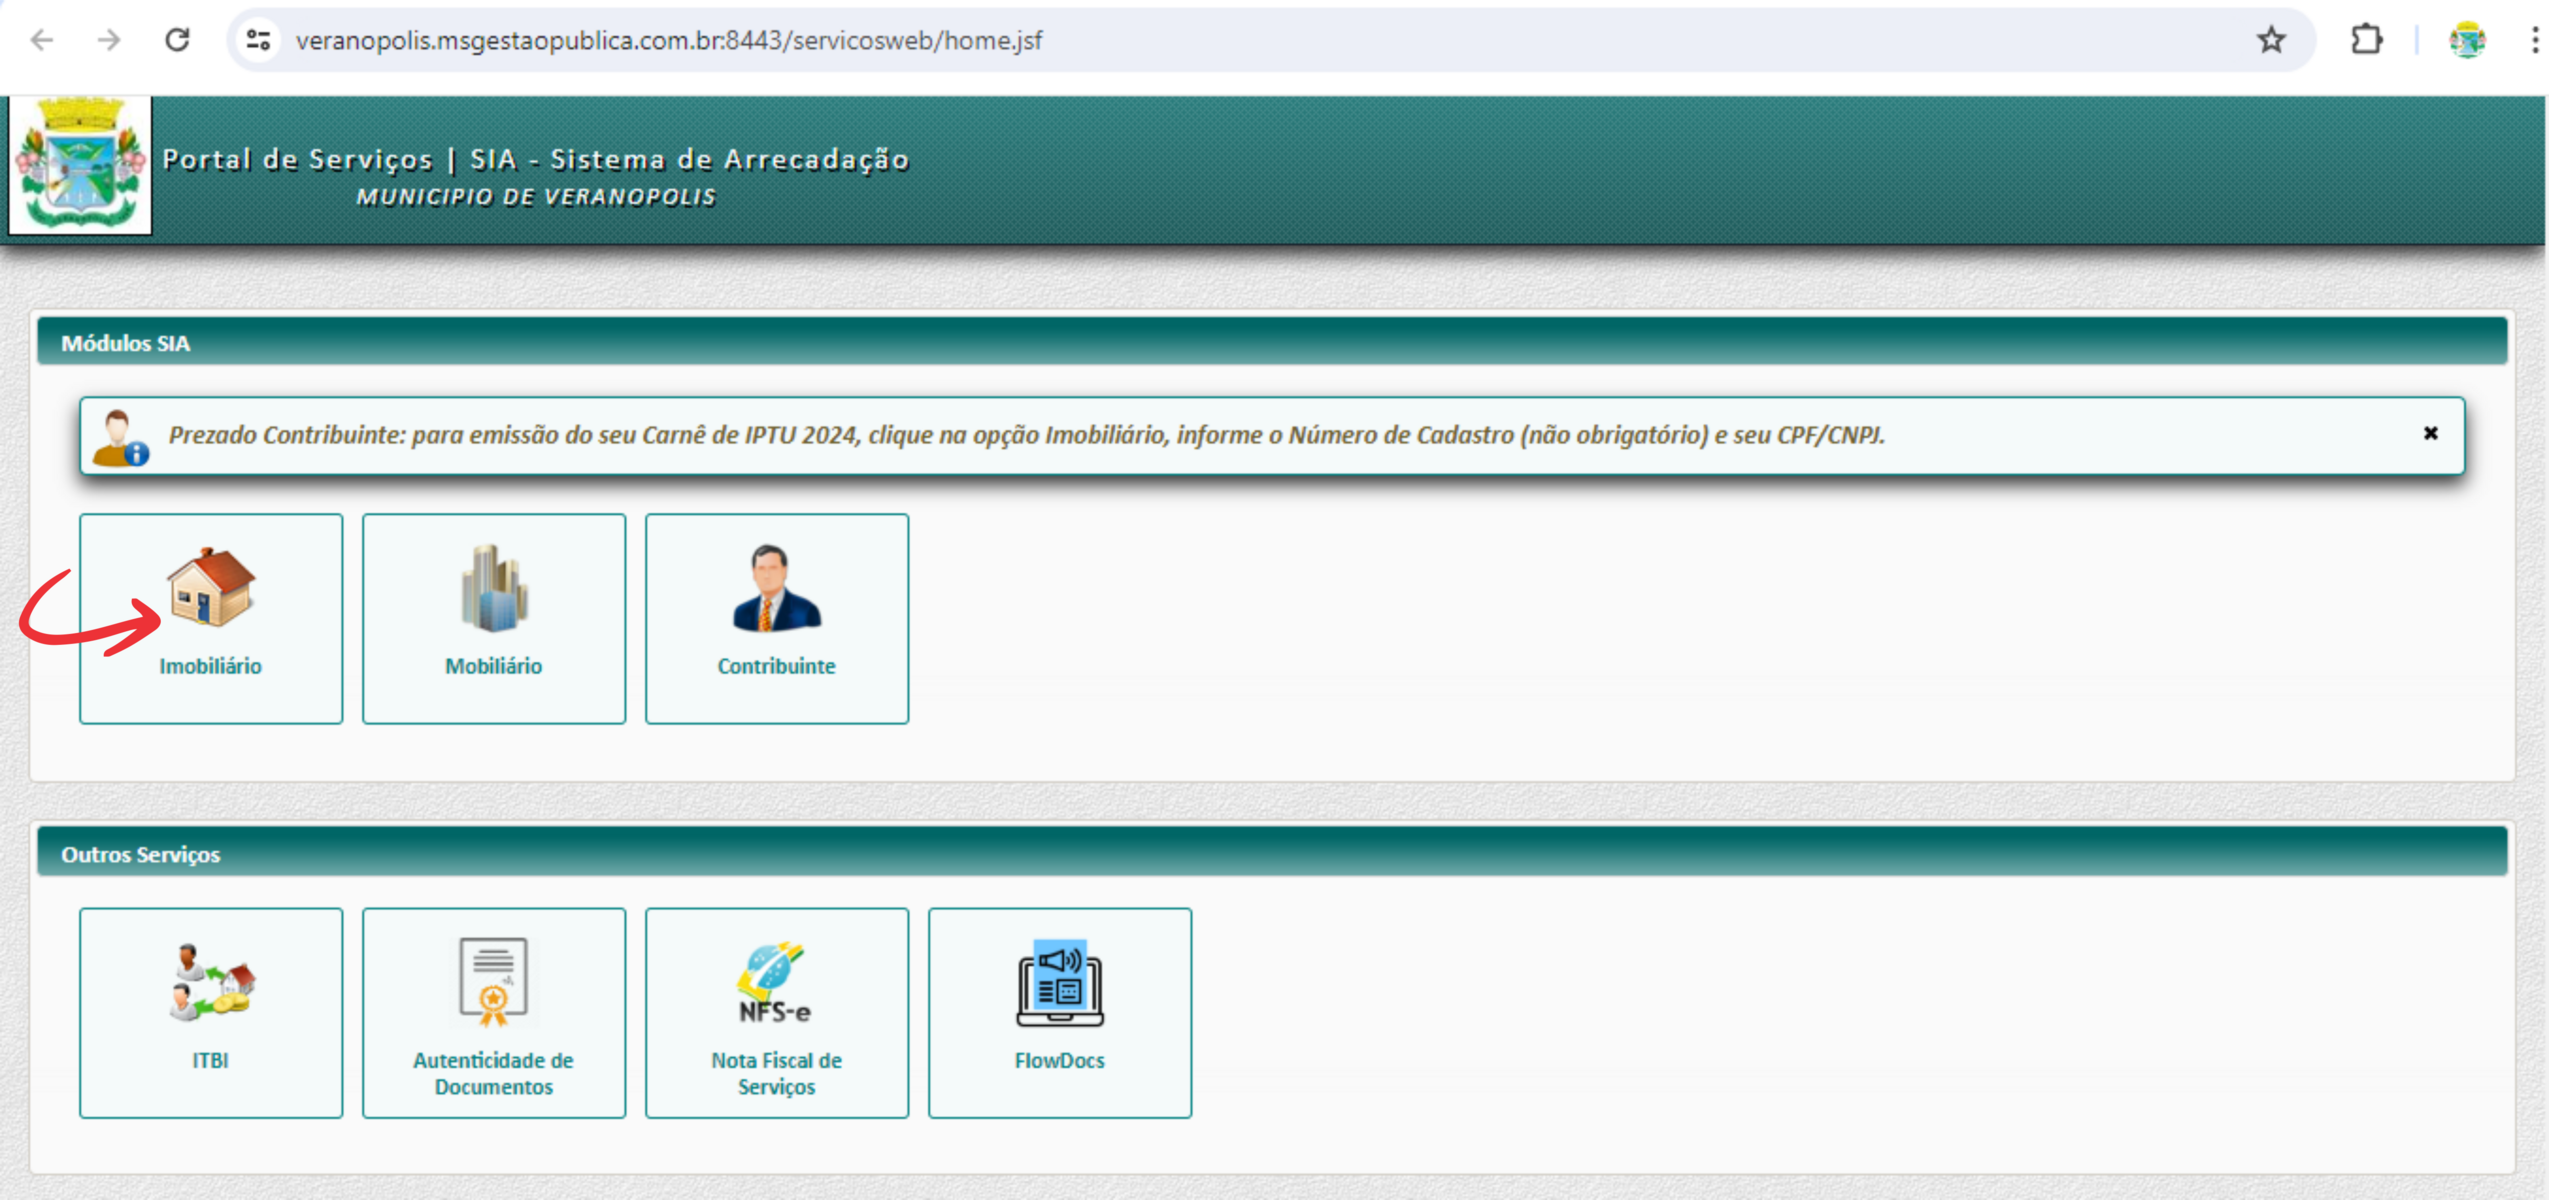The image size is (2549, 1200).
Task: Open the Mobiliário buildings icon
Action: tap(493, 588)
